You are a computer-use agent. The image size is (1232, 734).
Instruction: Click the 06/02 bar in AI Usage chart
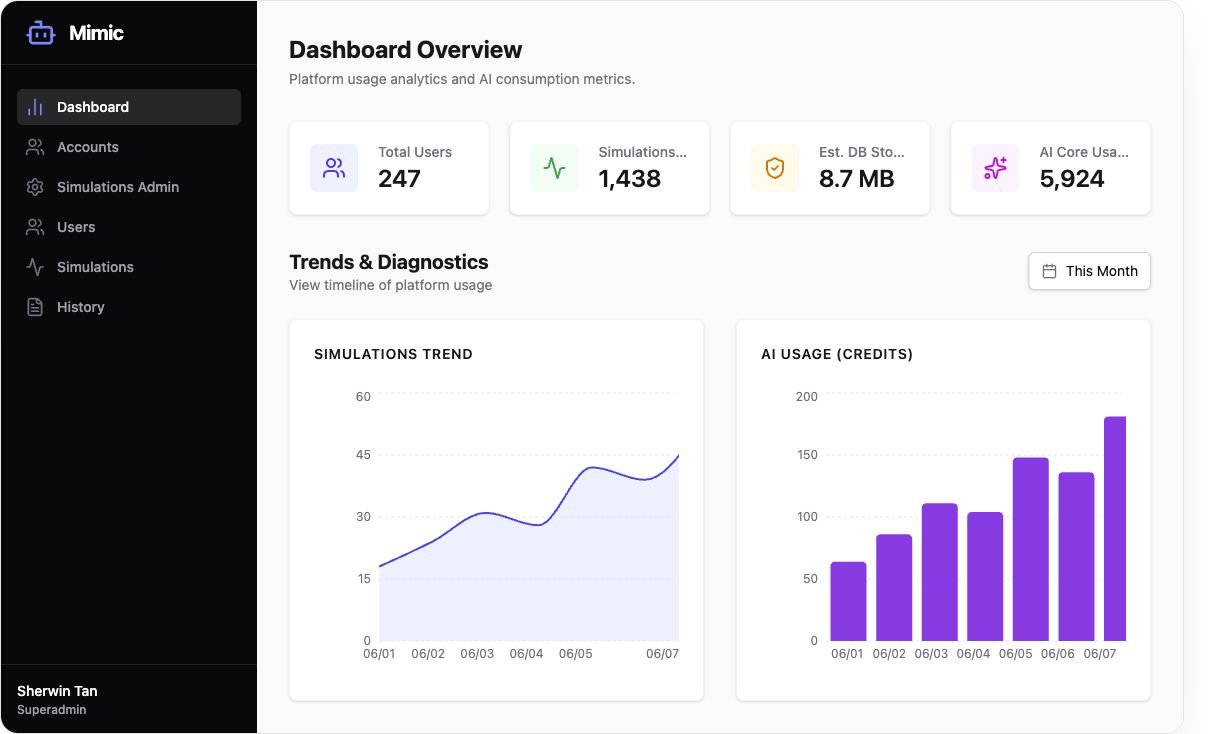(894, 588)
